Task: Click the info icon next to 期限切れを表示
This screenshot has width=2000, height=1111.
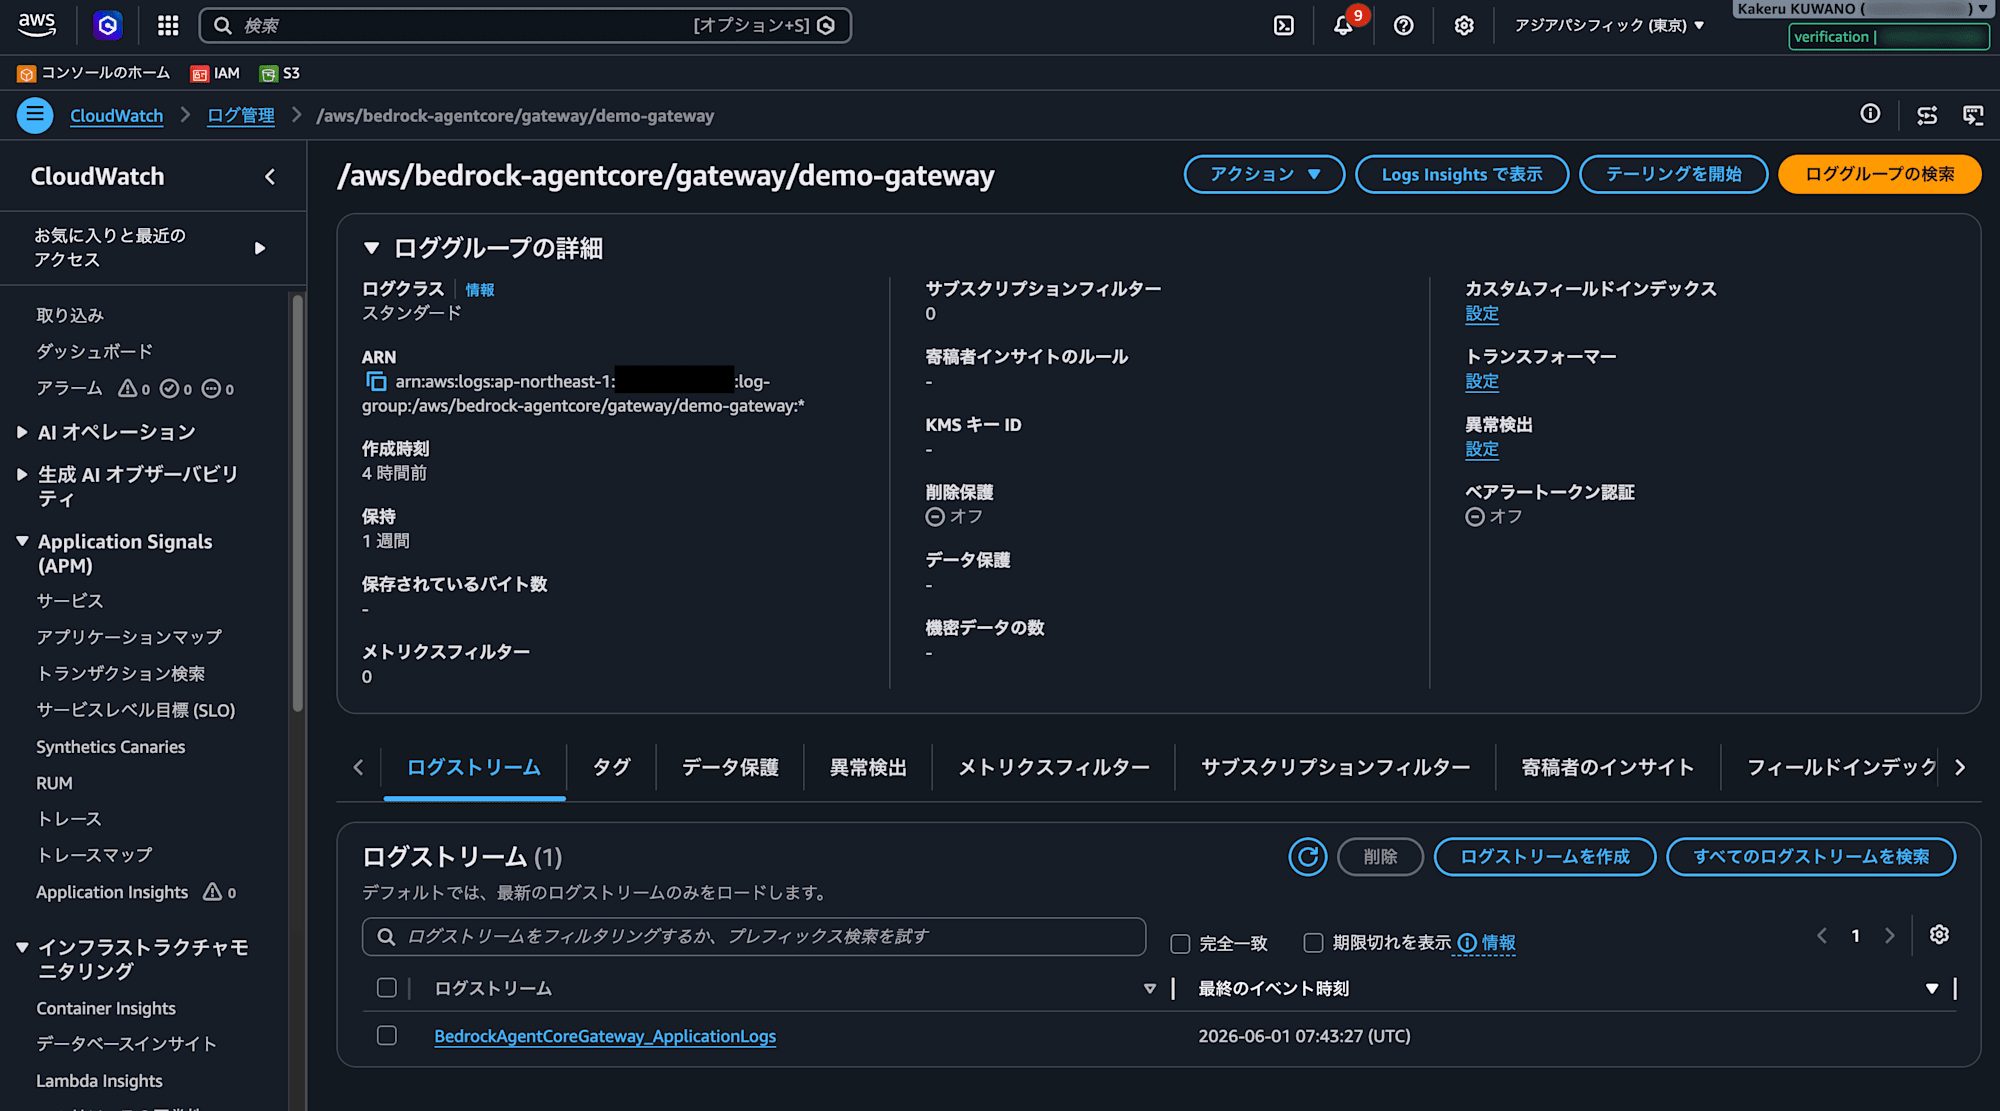Action: pos(1467,942)
